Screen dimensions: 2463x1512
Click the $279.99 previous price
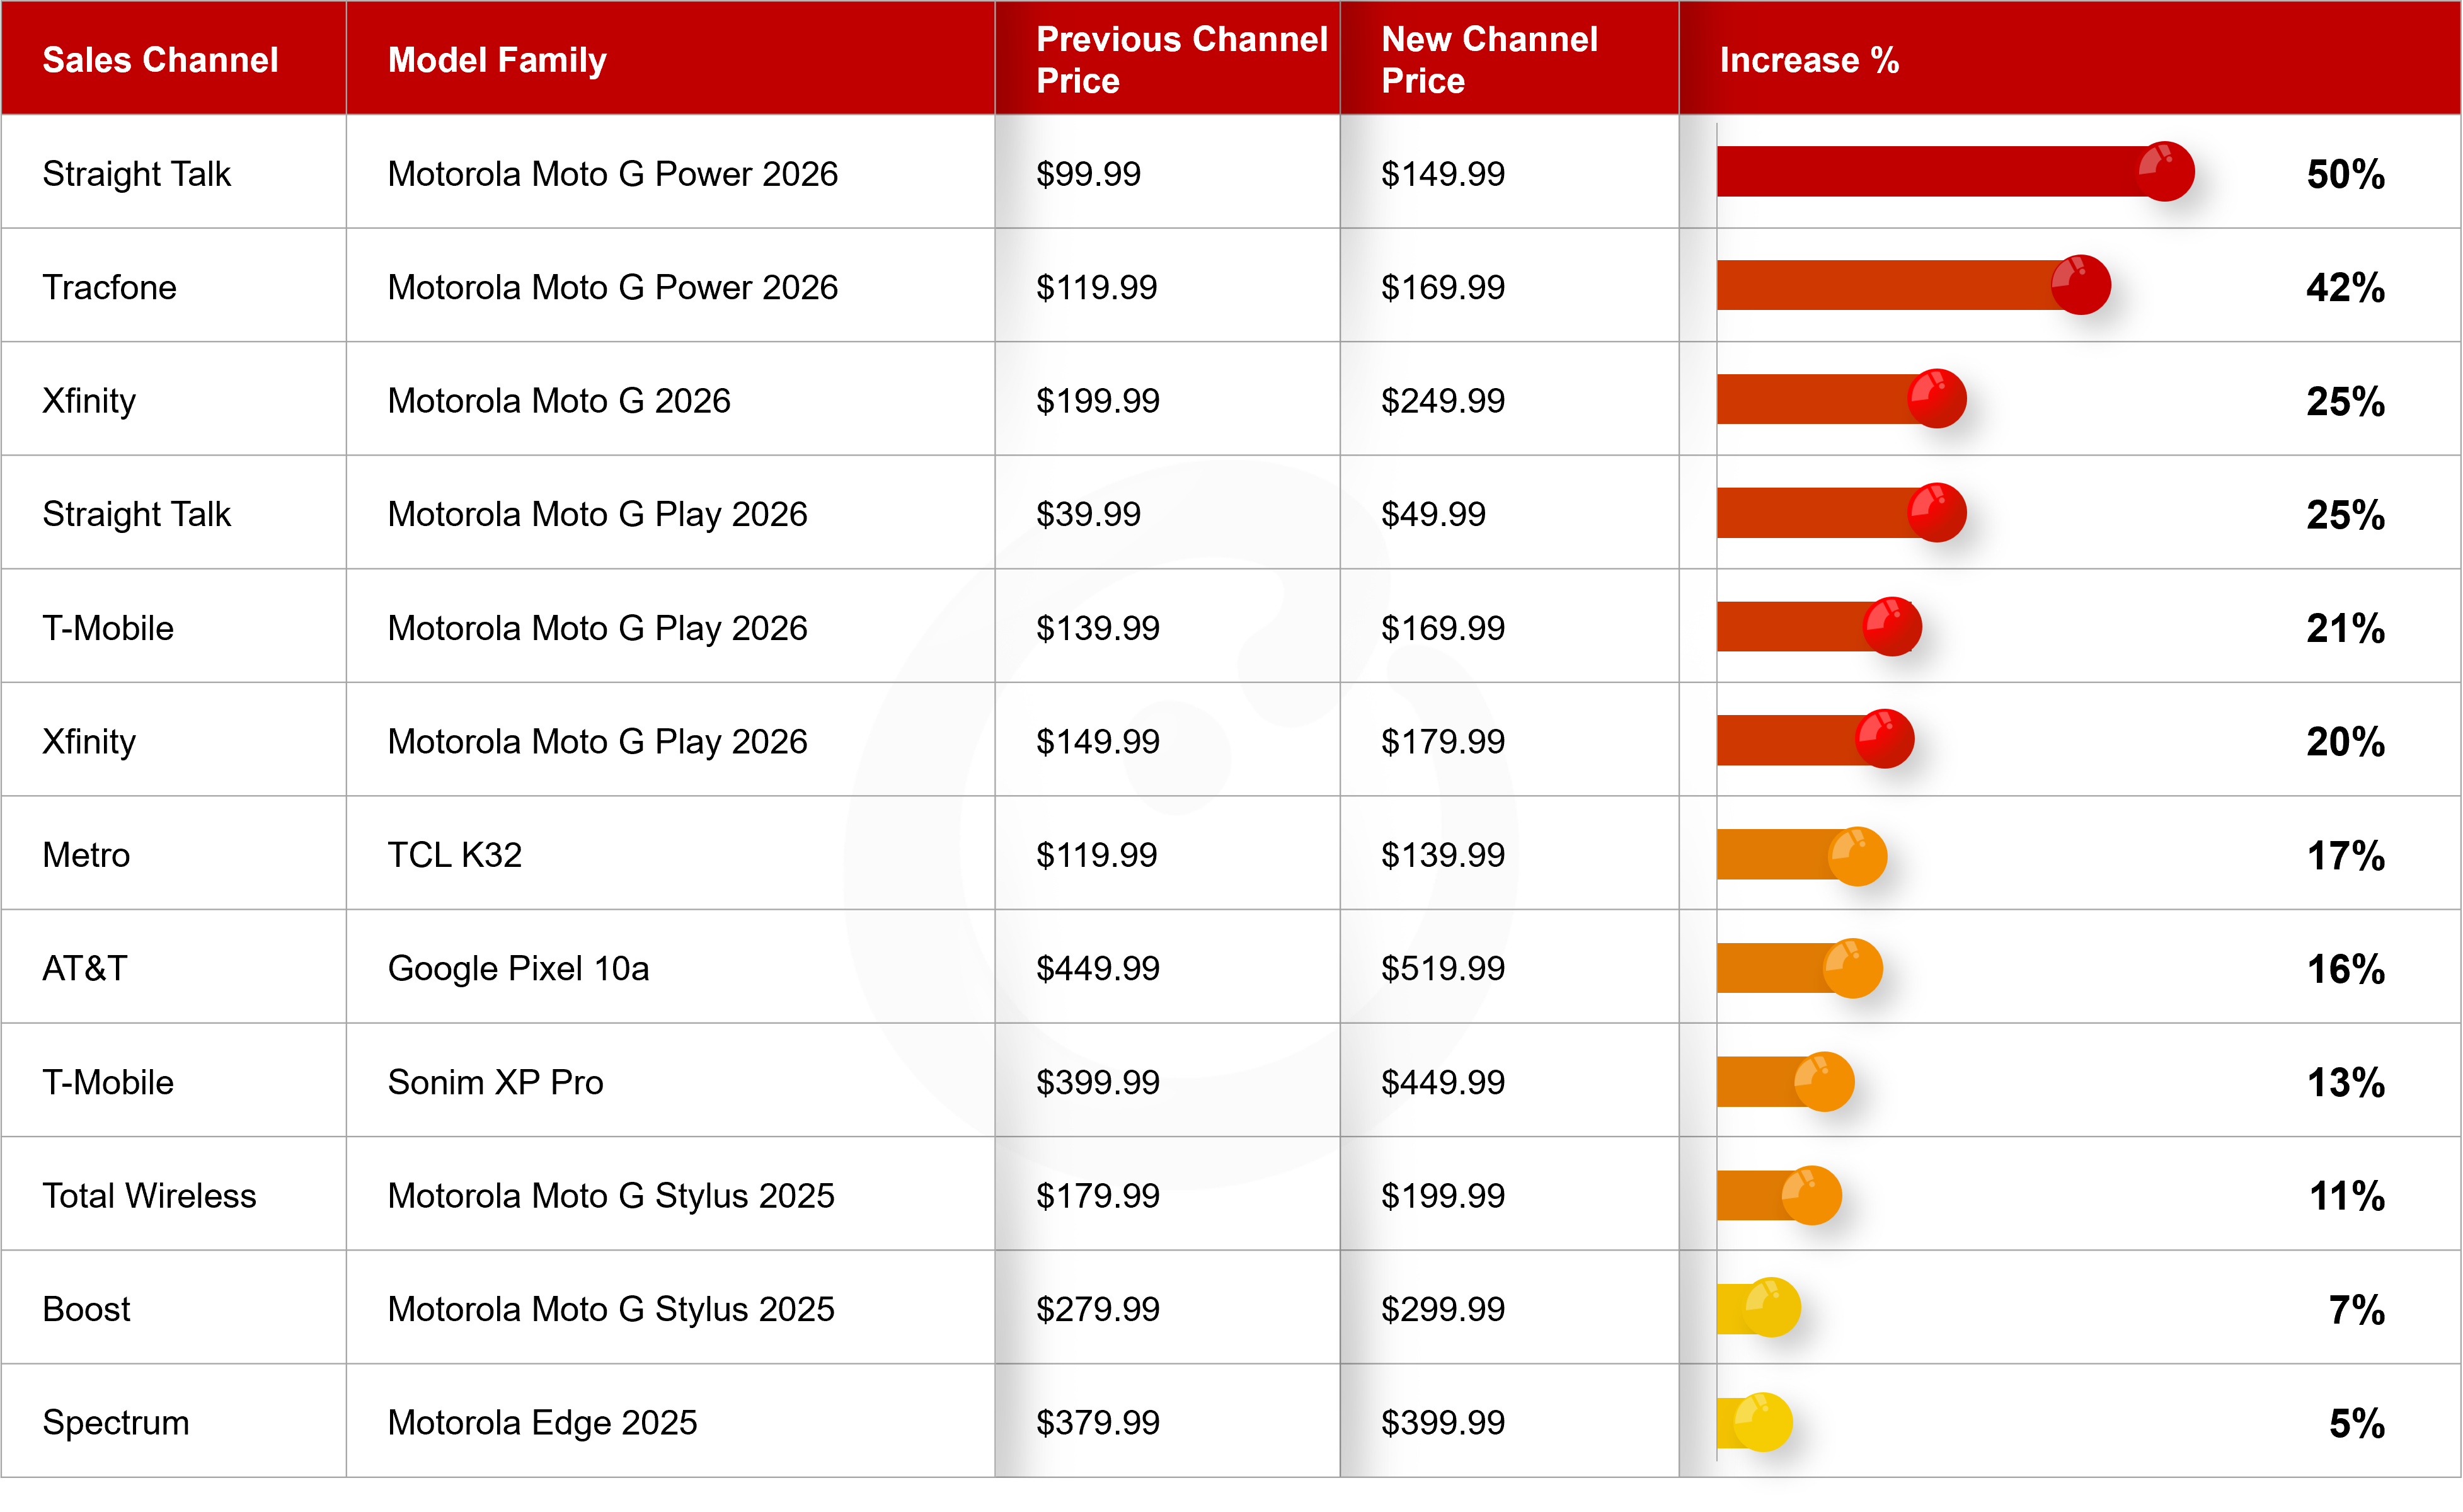tap(1098, 1309)
